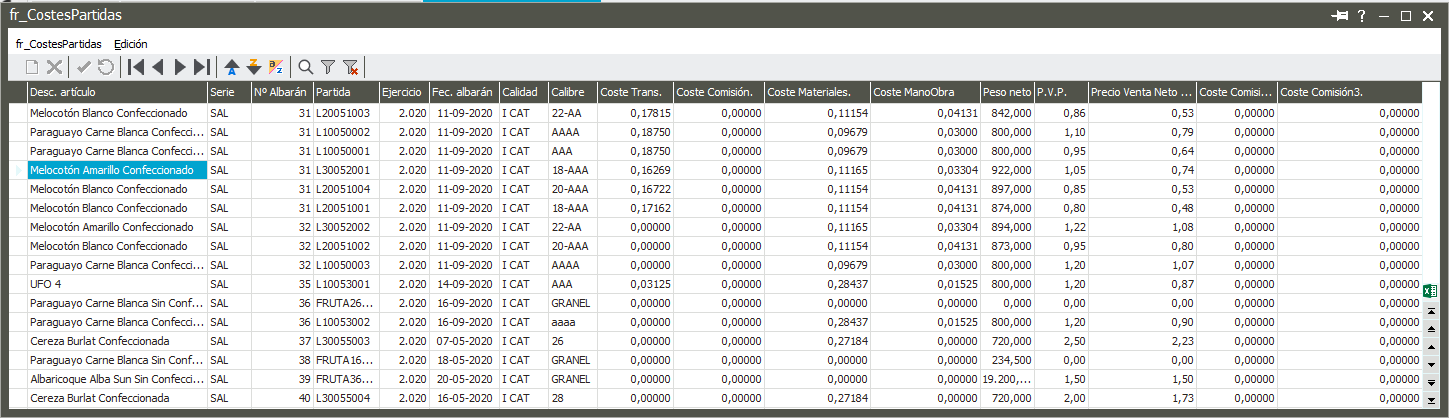Go to the previous record
The width and height of the screenshot is (1449, 418).
pyautogui.click(x=158, y=67)
